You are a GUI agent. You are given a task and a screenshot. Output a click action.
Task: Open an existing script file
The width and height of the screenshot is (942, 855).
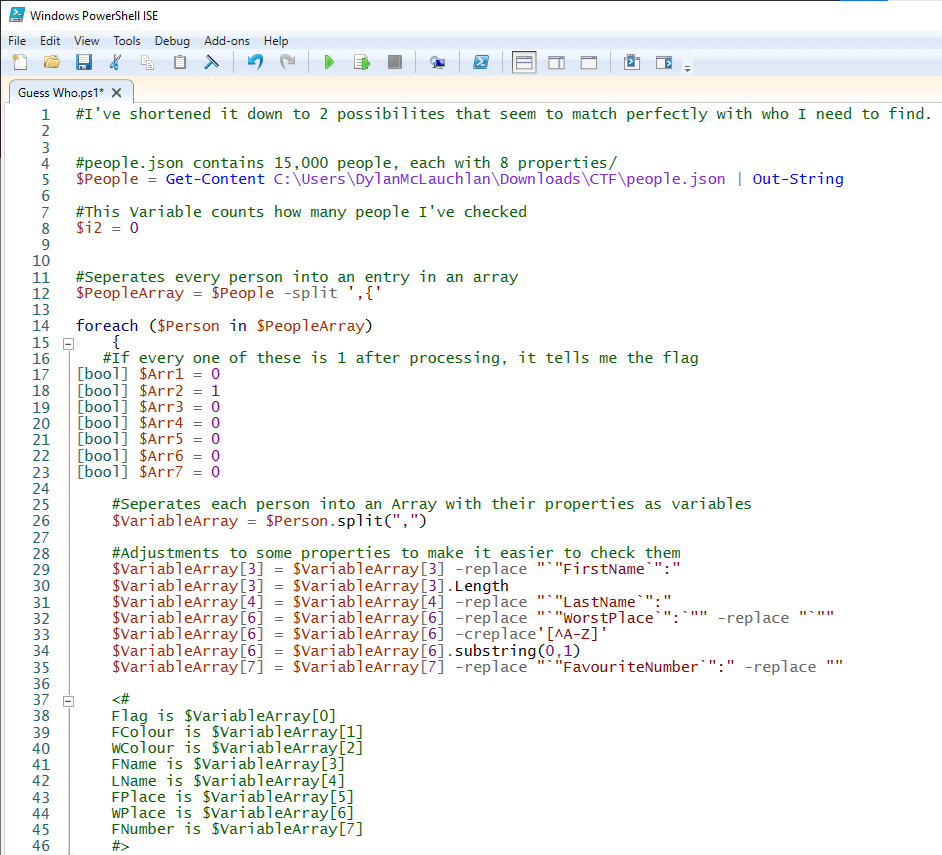click(52, 62)
